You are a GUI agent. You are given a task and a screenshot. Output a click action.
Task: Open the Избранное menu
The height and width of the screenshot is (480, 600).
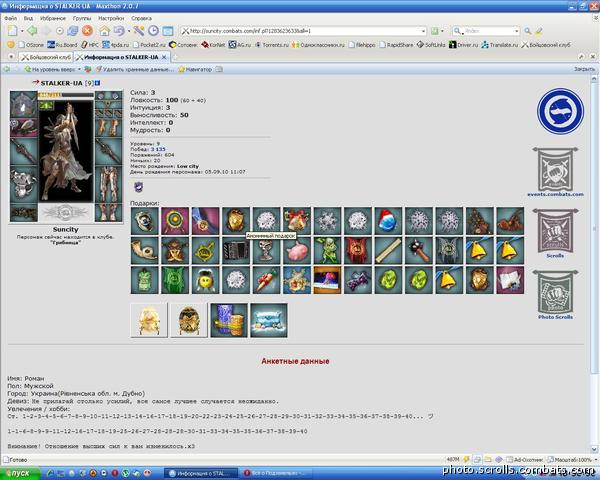(53, 18)
